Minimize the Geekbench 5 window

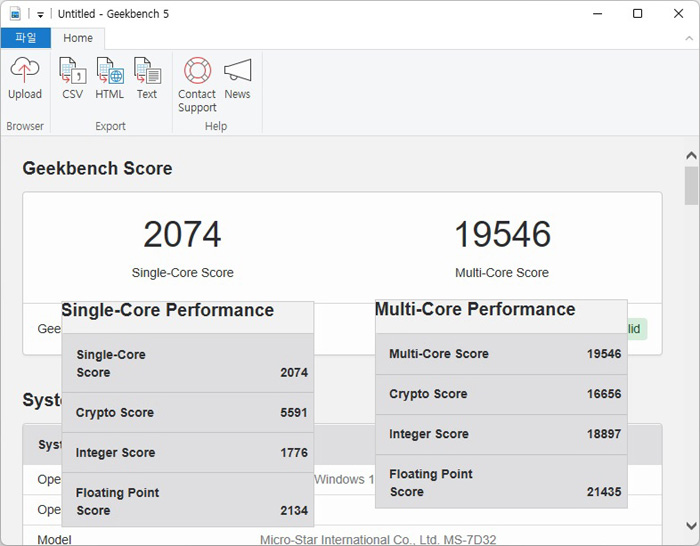click(x=597, y=14)
